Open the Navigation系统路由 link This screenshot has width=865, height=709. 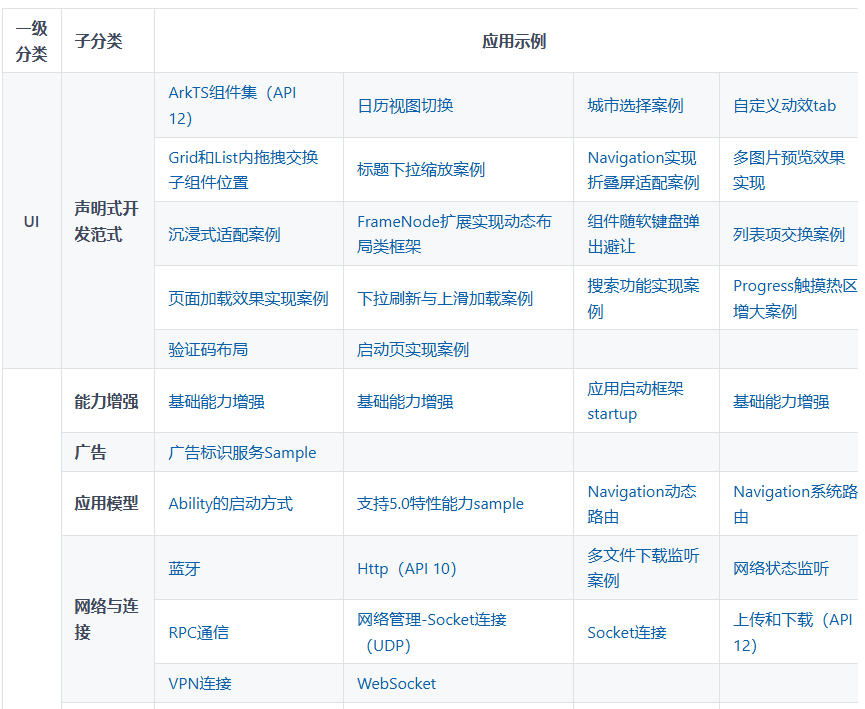(795, 504)
